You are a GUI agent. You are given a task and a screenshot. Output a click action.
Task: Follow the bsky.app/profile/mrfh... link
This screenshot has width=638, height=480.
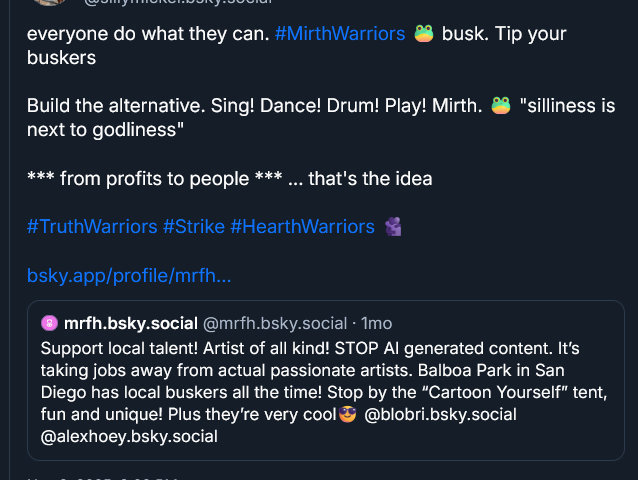click(x=129, y=274)
